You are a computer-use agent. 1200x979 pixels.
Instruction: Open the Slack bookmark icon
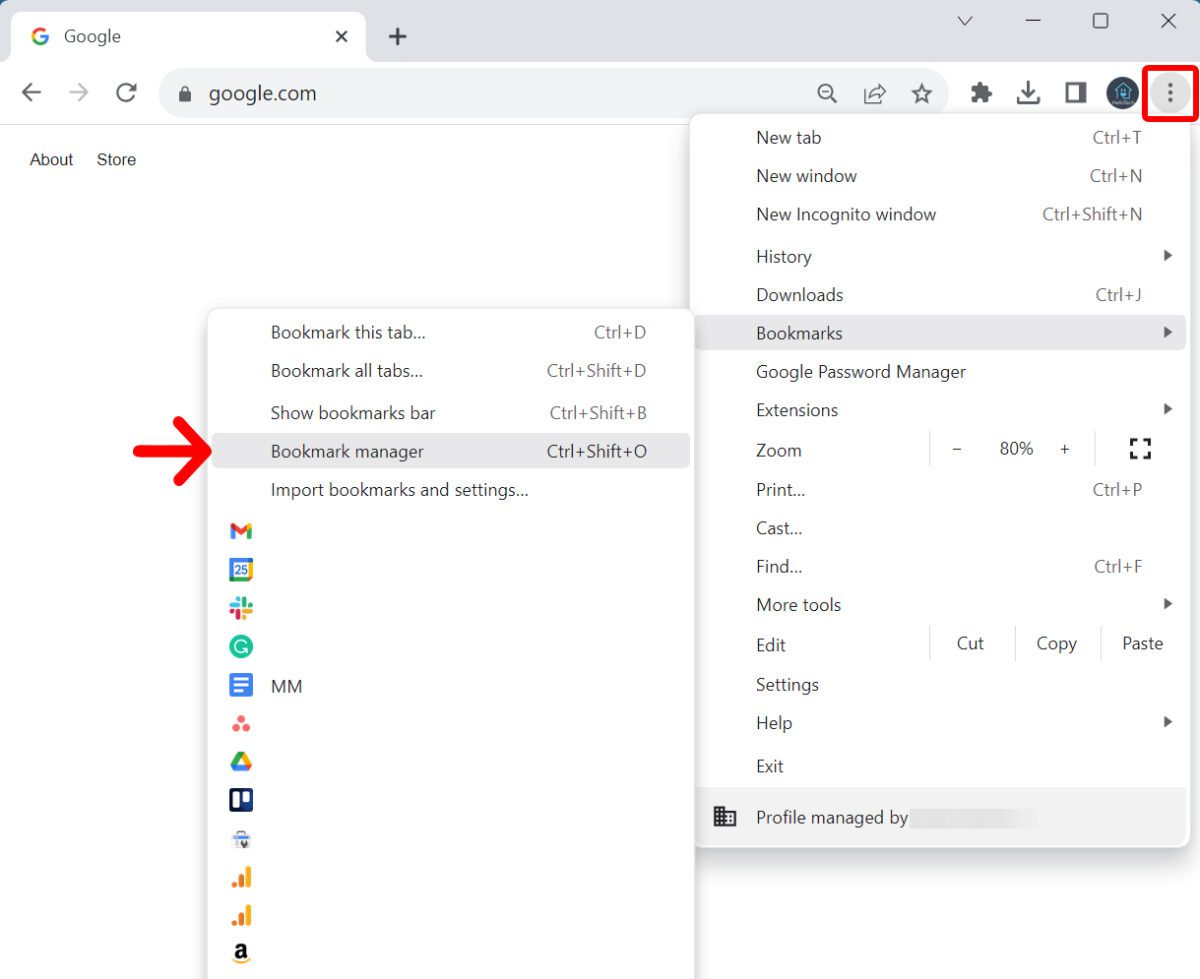point(240,607)
